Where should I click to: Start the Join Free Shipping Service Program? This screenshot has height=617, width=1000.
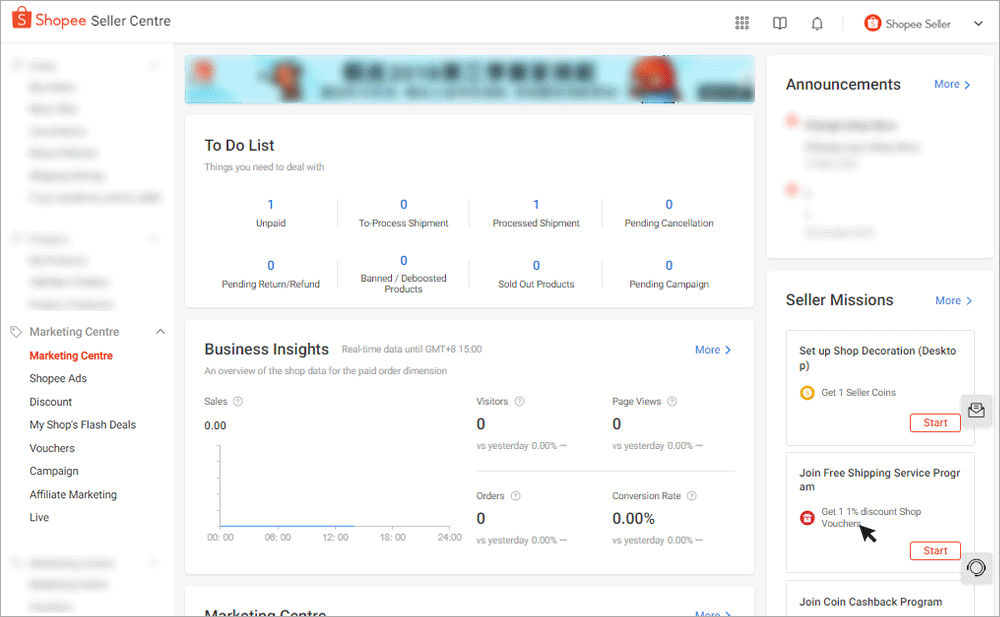click(x=935, y=550)
